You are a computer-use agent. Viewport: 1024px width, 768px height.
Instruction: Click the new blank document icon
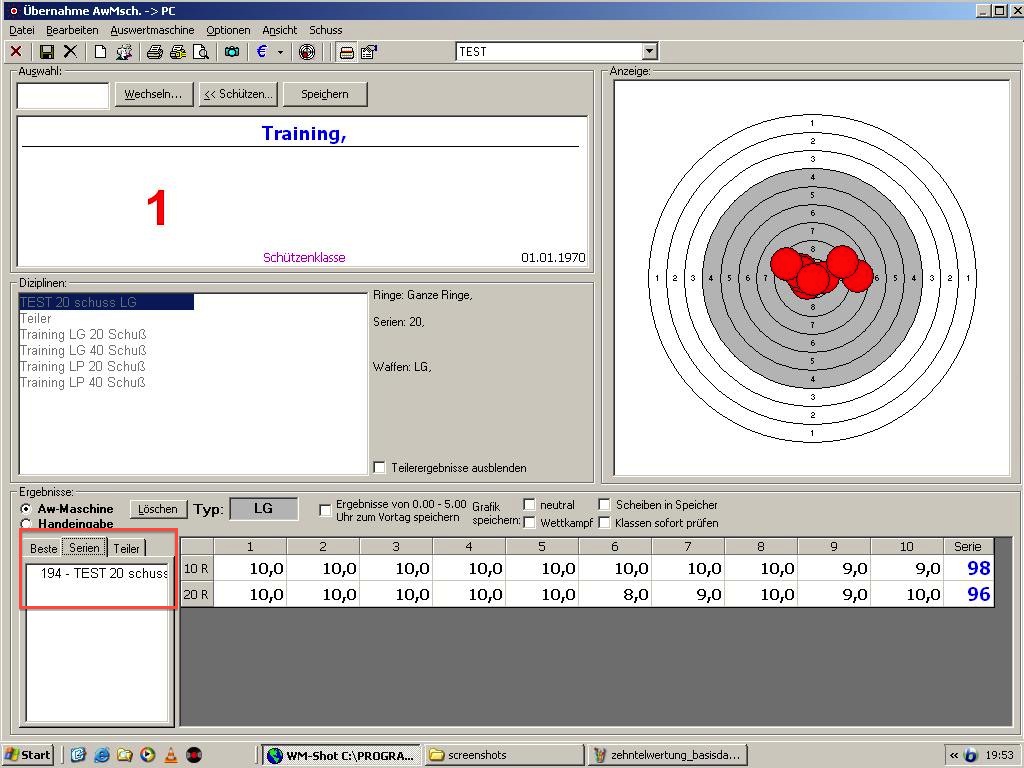(x=100, y=52)
